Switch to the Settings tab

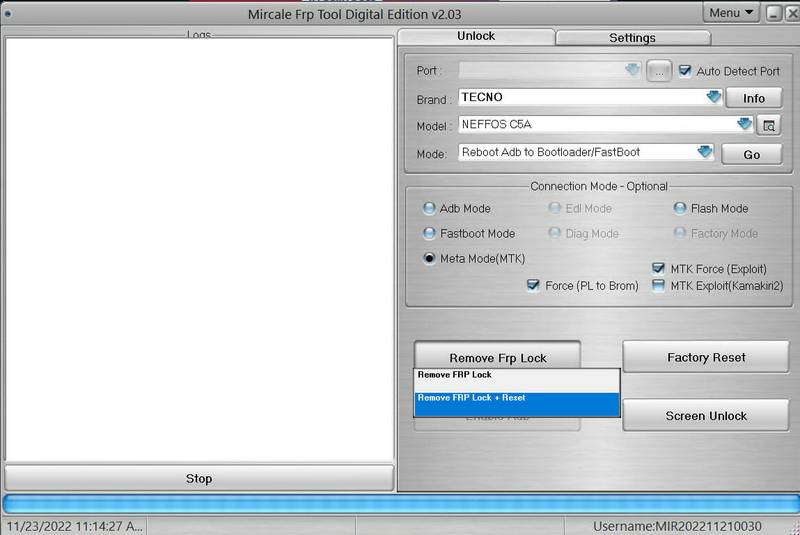click(x=633, y=38)
